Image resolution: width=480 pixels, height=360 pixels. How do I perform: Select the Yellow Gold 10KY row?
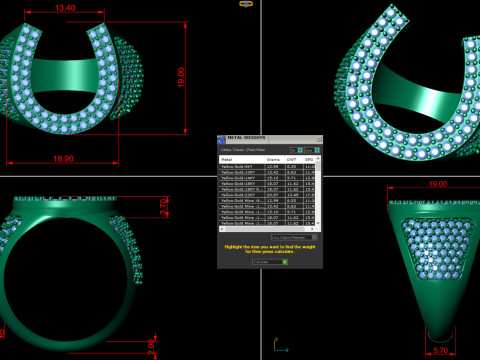click(267, 172)
